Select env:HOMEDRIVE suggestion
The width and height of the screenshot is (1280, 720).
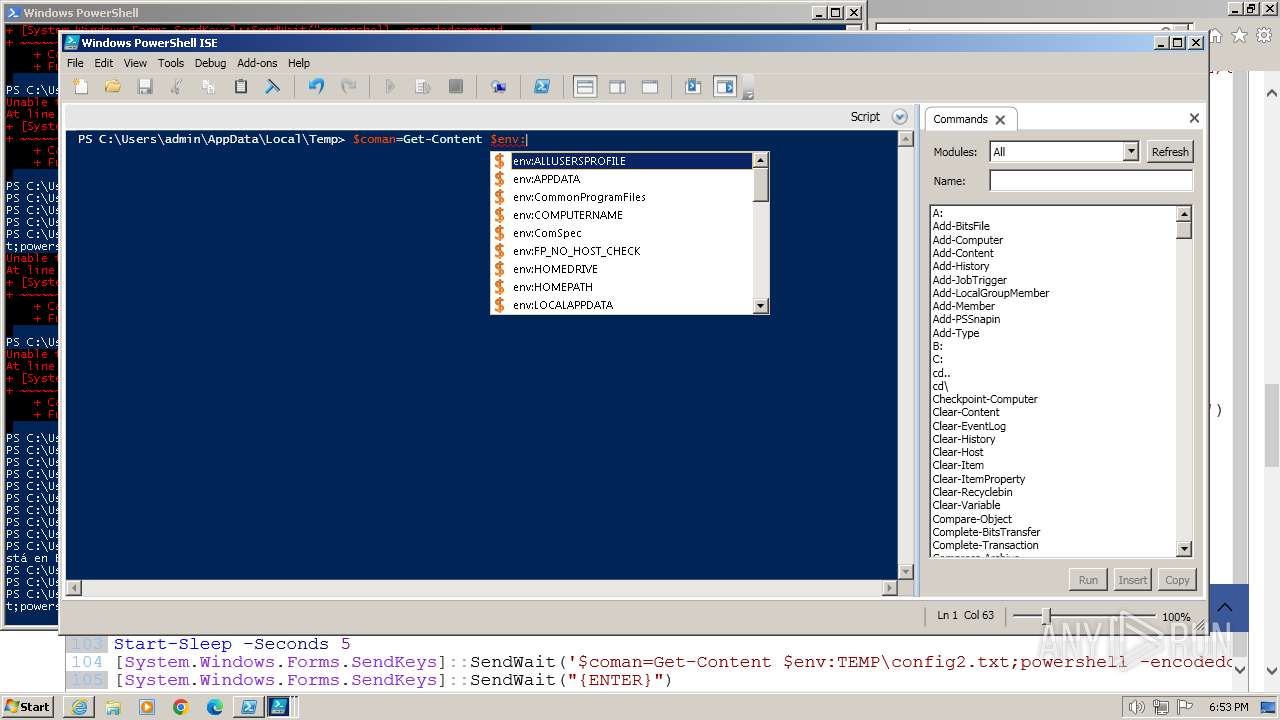point(621,269)
